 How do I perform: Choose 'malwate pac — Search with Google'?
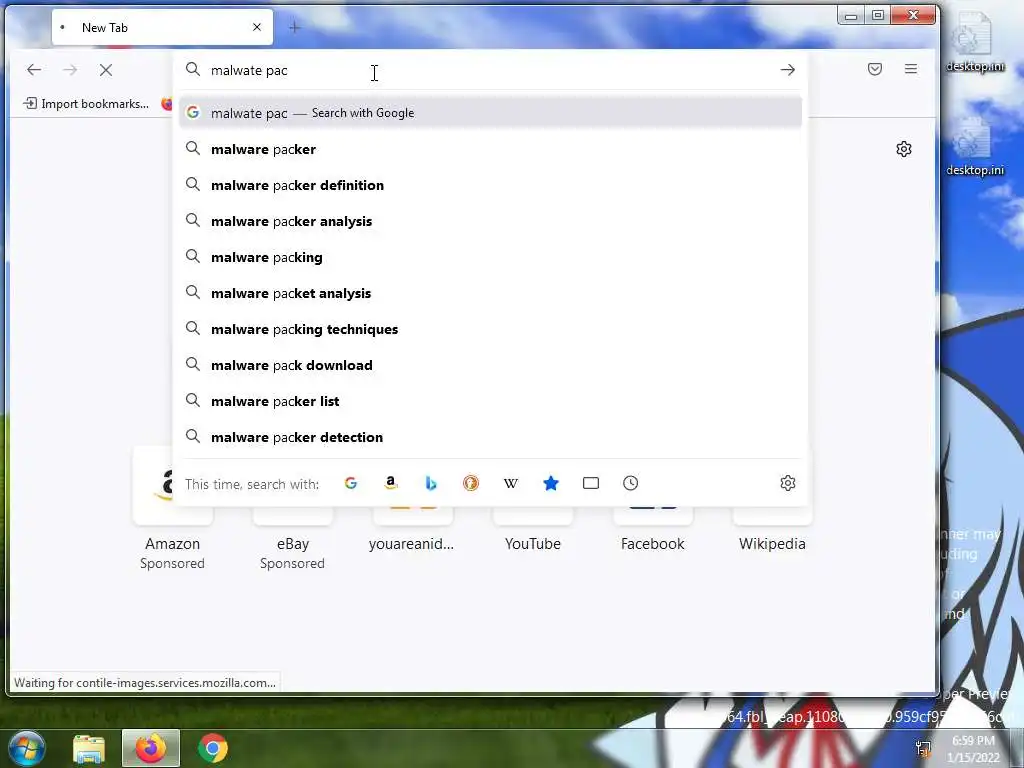pos(490,113)
